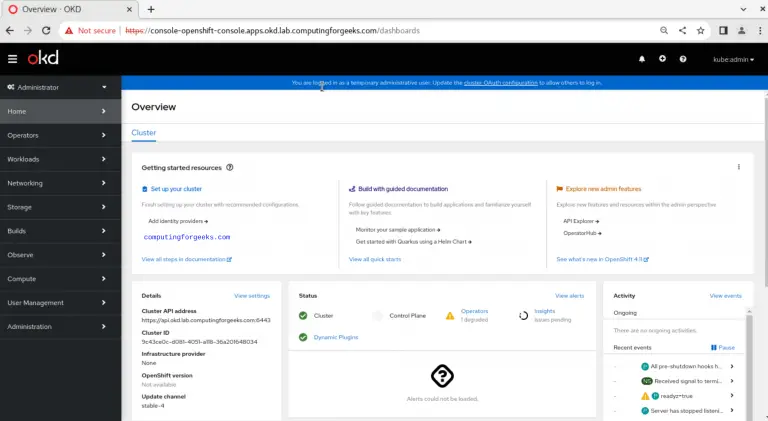768x421 pixels.
Task: Open the kube:admin user dropdown
Action: coord(727,59)
